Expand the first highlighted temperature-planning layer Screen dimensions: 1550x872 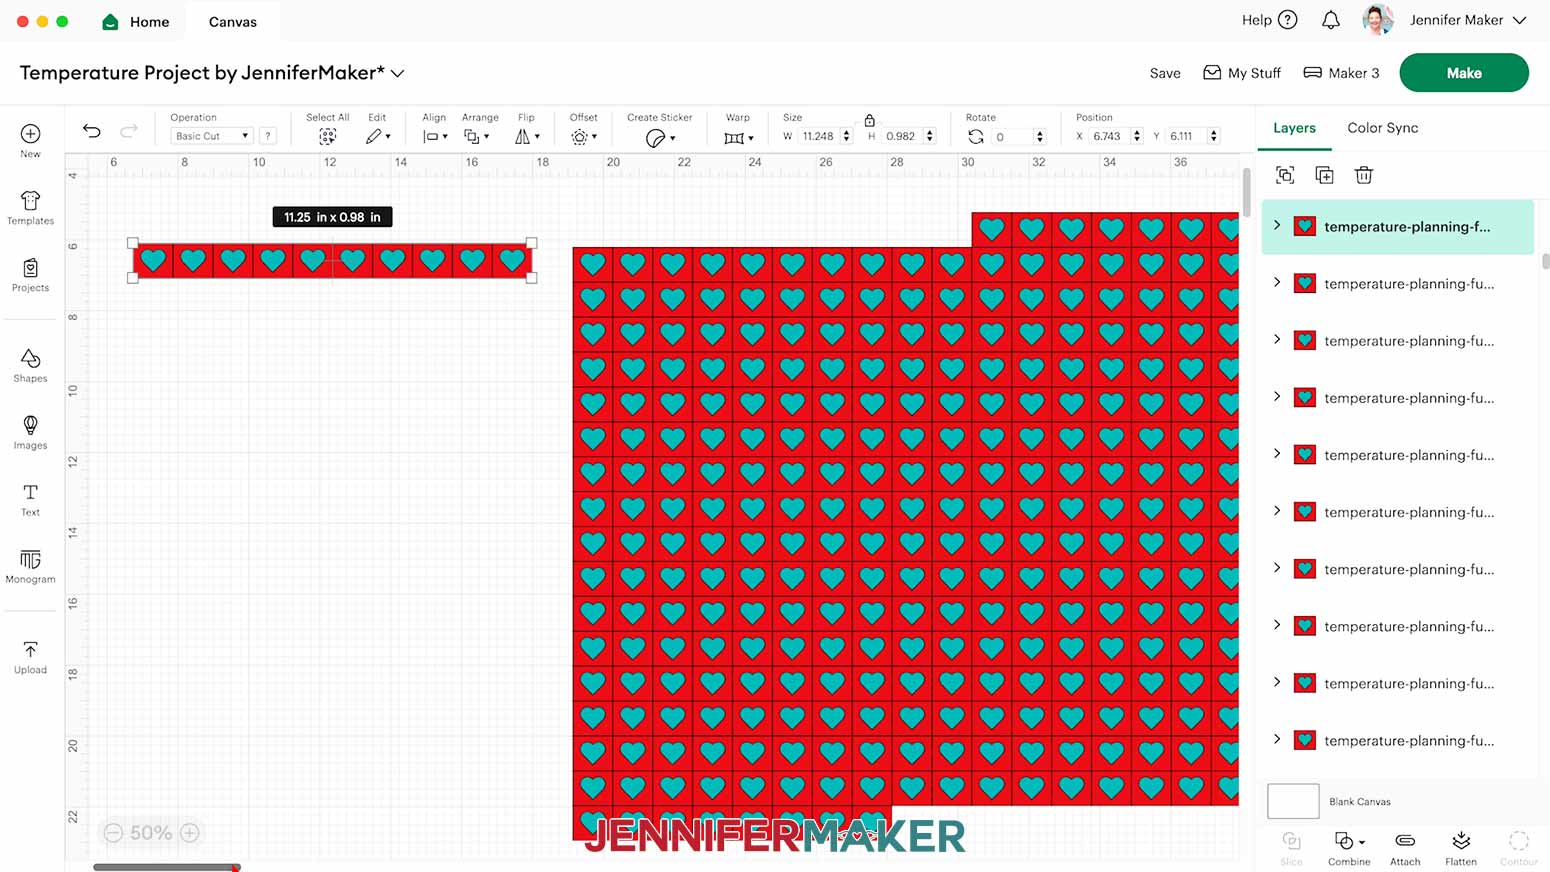coord(1277,226)
